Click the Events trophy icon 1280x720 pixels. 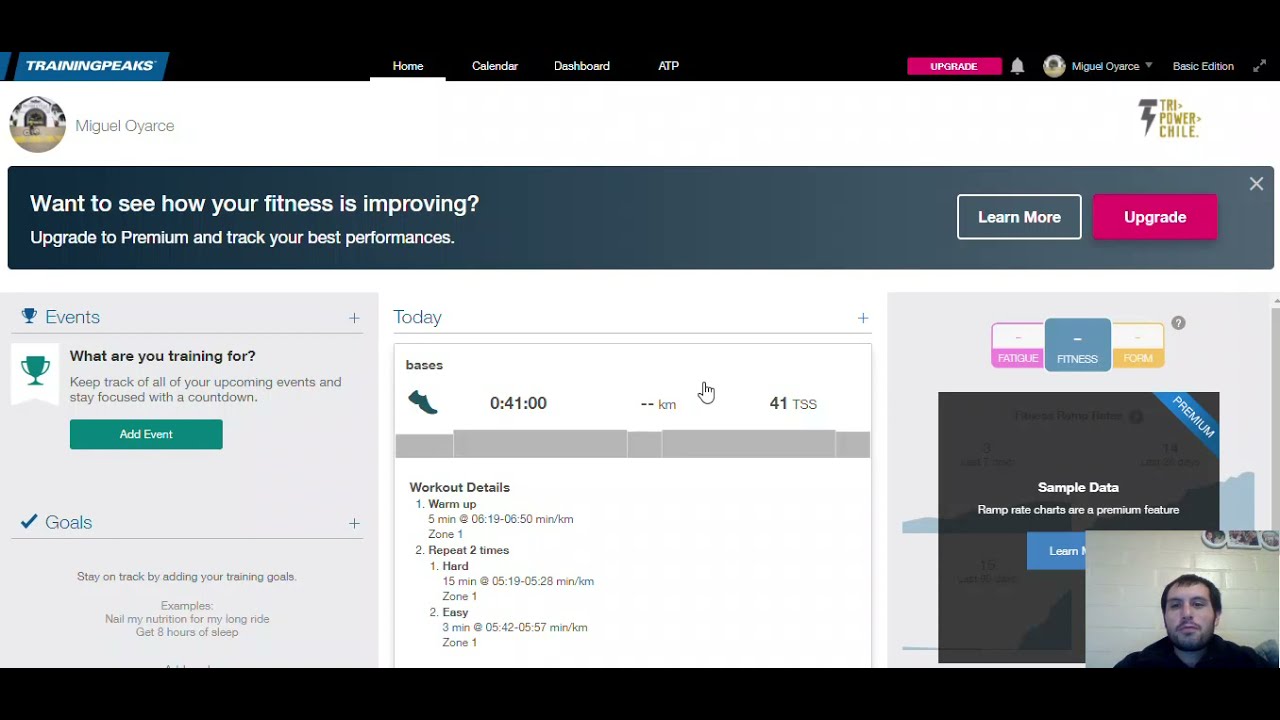click(x=29, y=317)
